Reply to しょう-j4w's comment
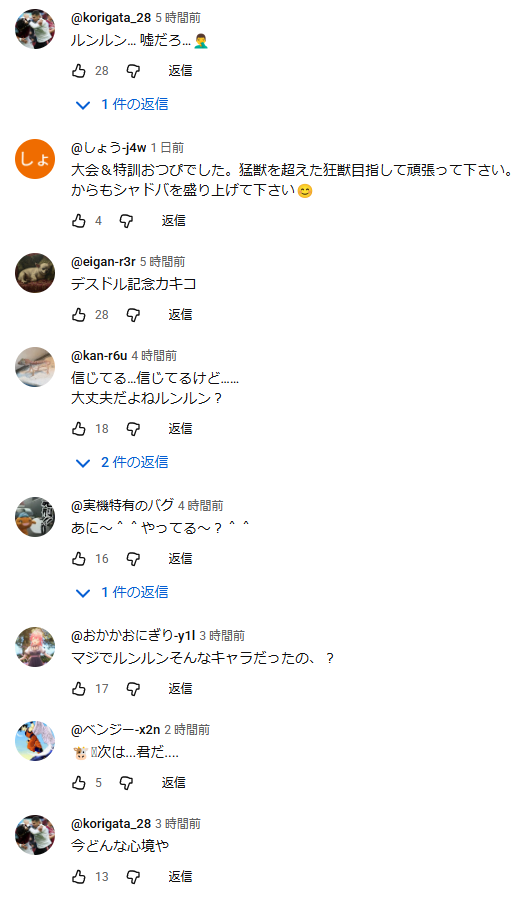516x899 pixels. pos(173,221)
